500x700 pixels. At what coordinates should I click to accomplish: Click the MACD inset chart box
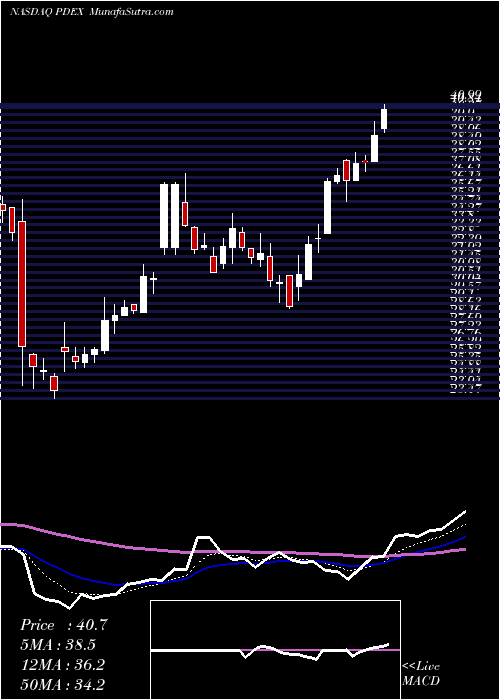point(275,650)
